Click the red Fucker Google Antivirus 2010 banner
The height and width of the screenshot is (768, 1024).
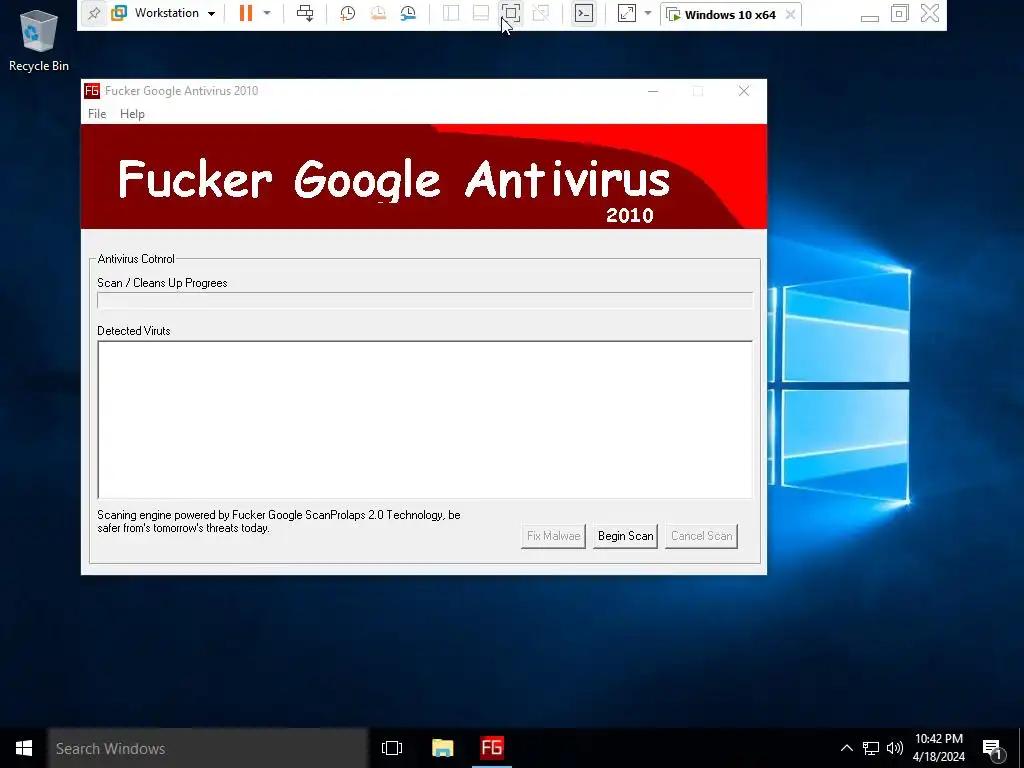tap(424, 176)
